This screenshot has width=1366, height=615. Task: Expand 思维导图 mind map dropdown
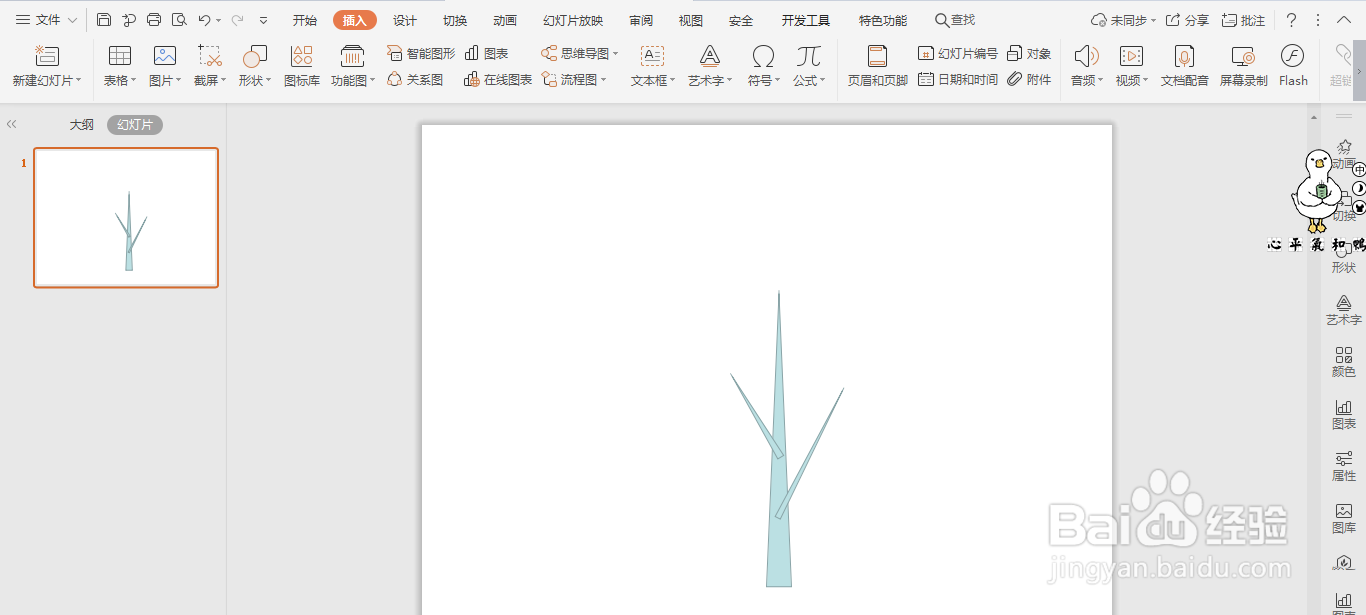coord(615,54)
